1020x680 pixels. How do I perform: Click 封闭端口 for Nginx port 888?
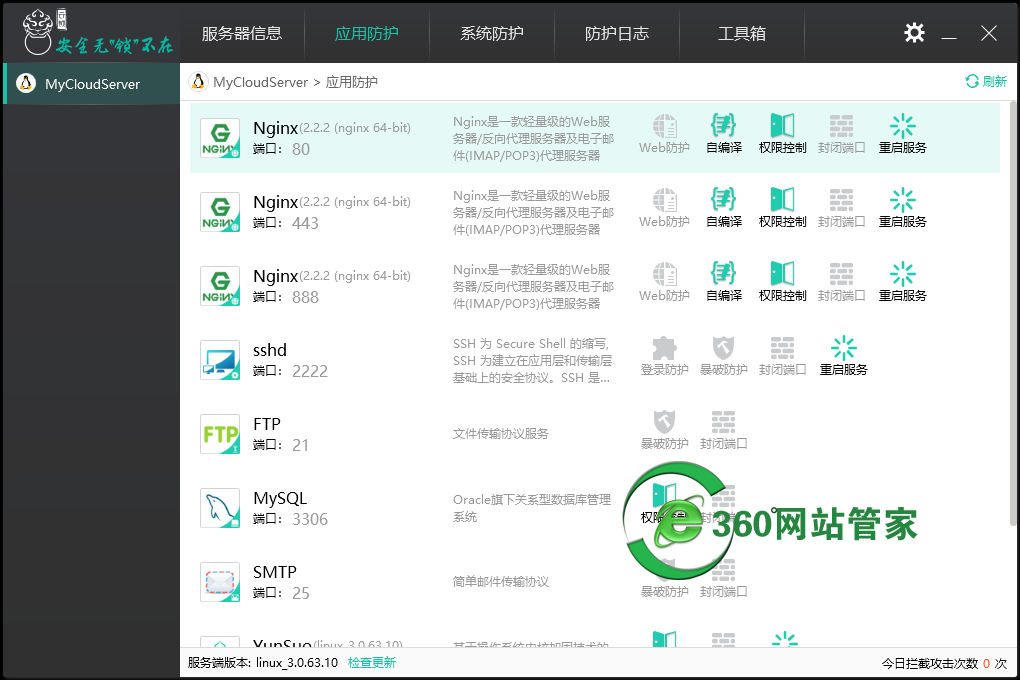[x=841, y=282]
